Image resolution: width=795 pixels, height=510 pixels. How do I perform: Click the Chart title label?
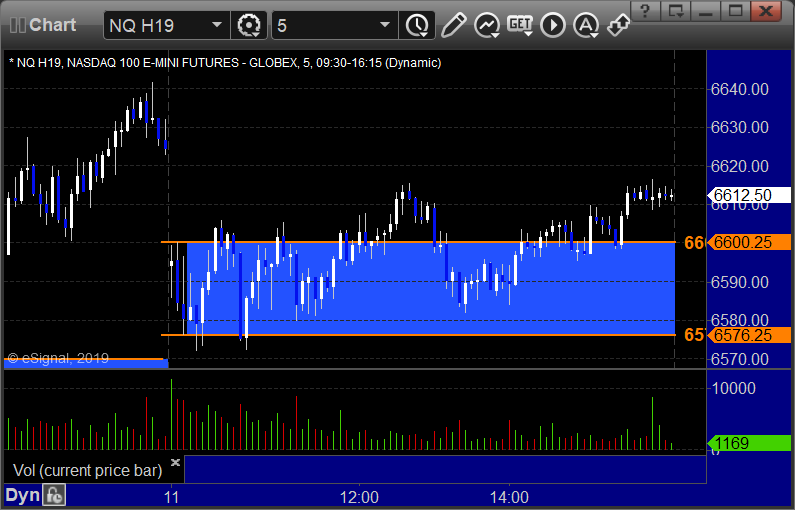click(52, 25)
